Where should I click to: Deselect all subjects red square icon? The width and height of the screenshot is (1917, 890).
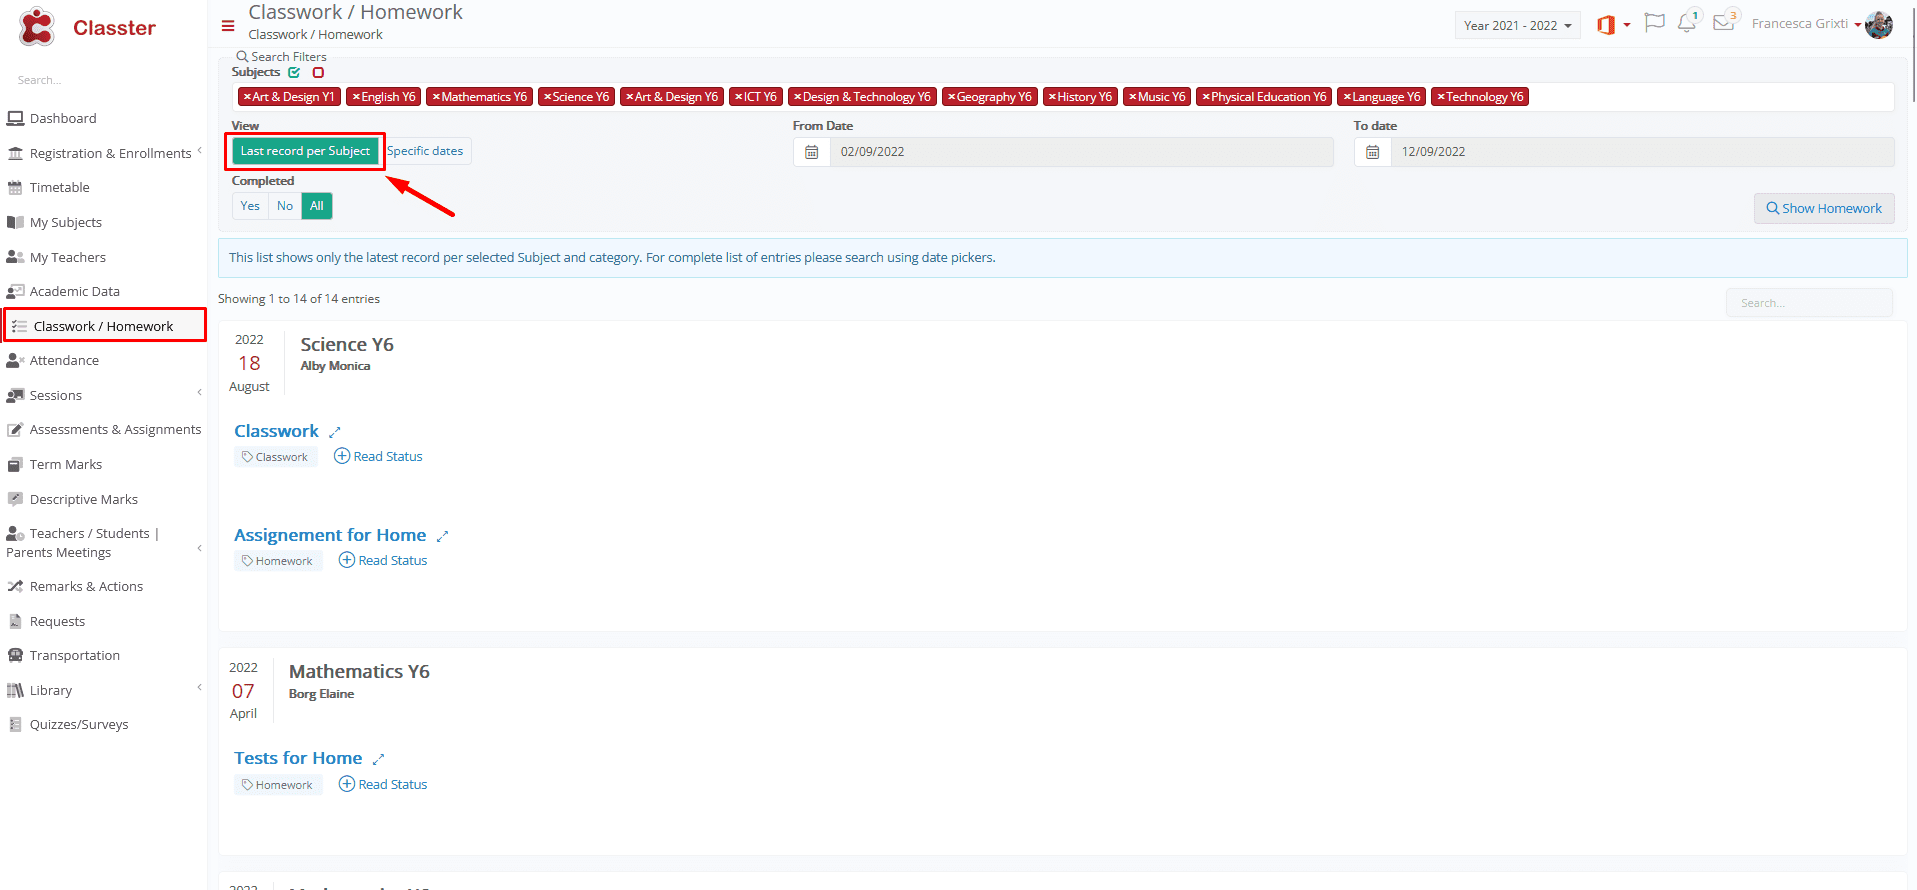(318, 72)
